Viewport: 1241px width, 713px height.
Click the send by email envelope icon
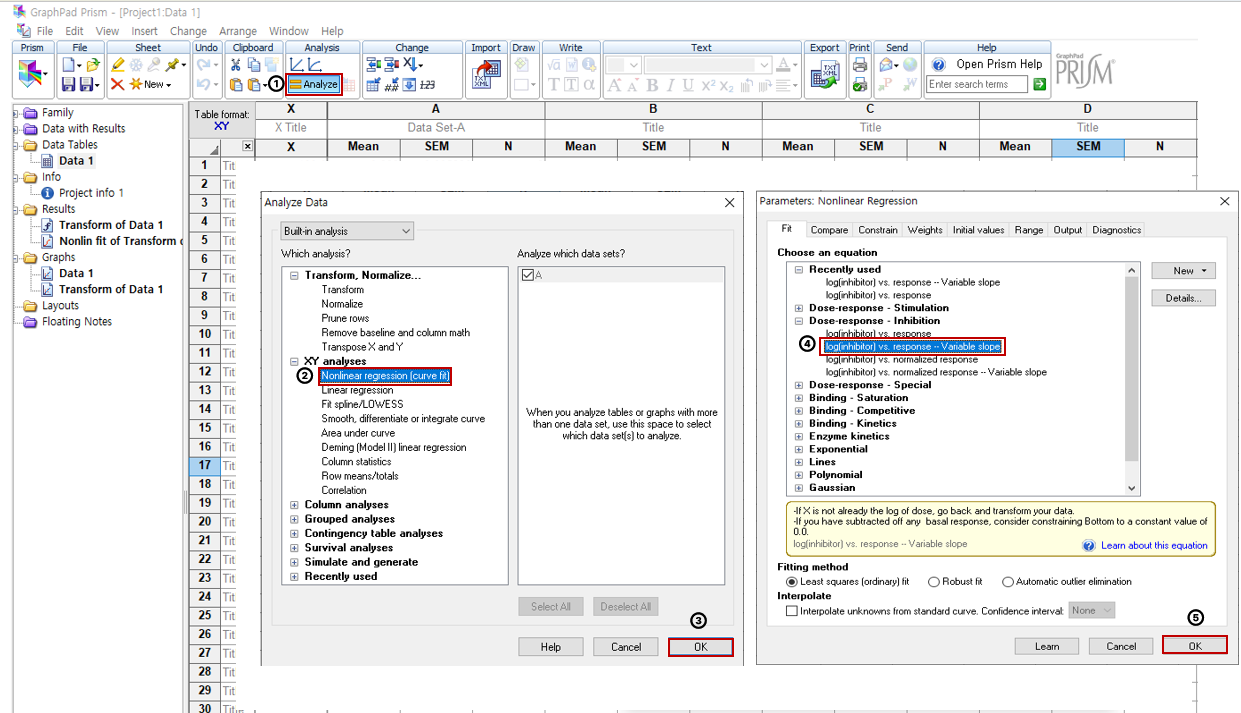[885, 65]
